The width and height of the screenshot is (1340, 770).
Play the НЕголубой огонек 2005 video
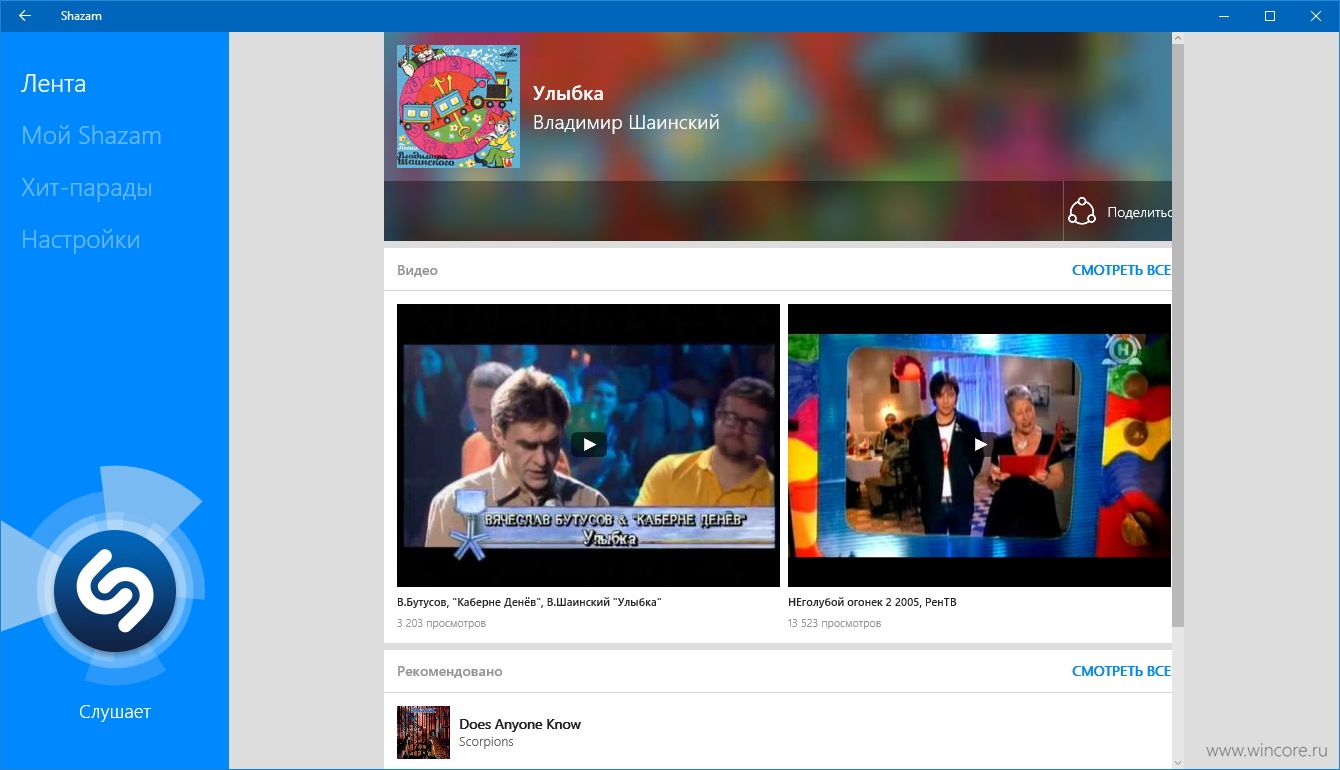pos(979,445)
